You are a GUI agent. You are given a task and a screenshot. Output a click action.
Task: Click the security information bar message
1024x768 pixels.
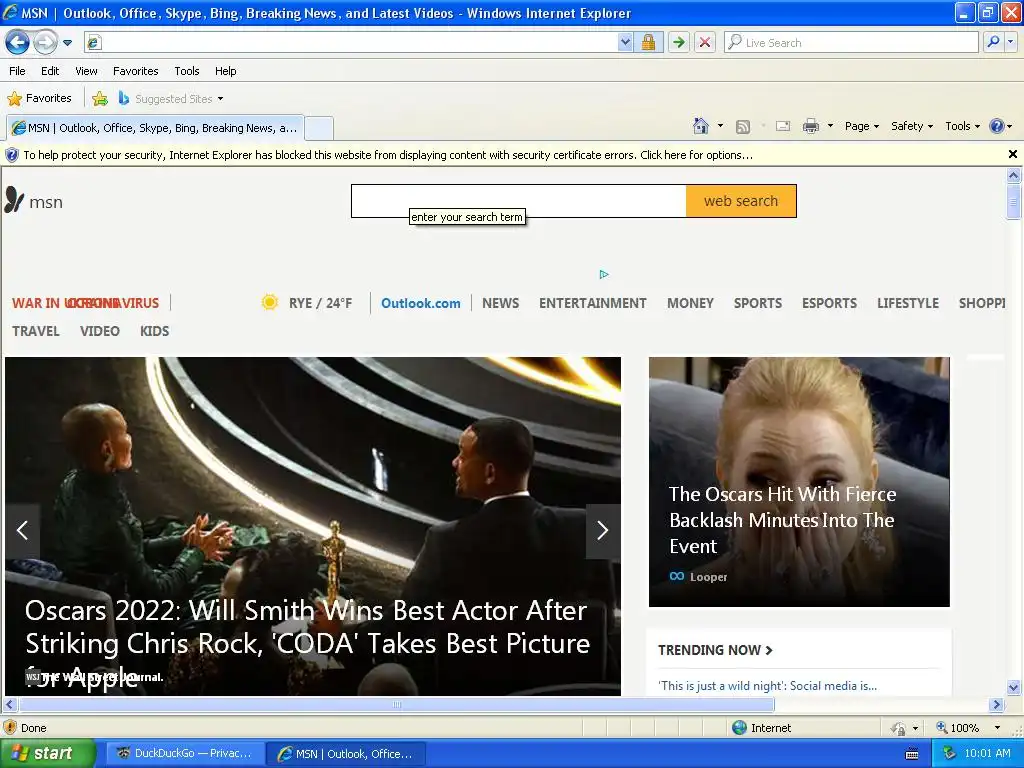pos(388,155)
